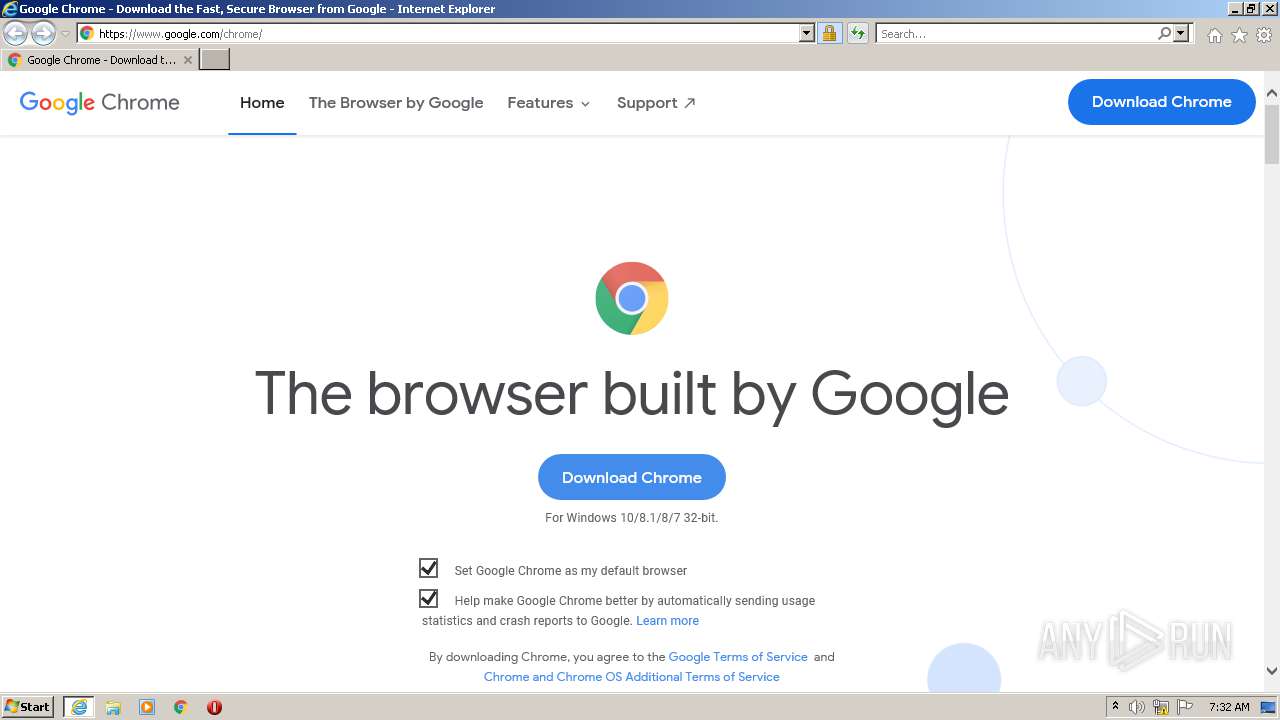The height and width of the screenshot is (720, 1280).
Task: Click the Windows Start button
Action: tap(28, 707)
